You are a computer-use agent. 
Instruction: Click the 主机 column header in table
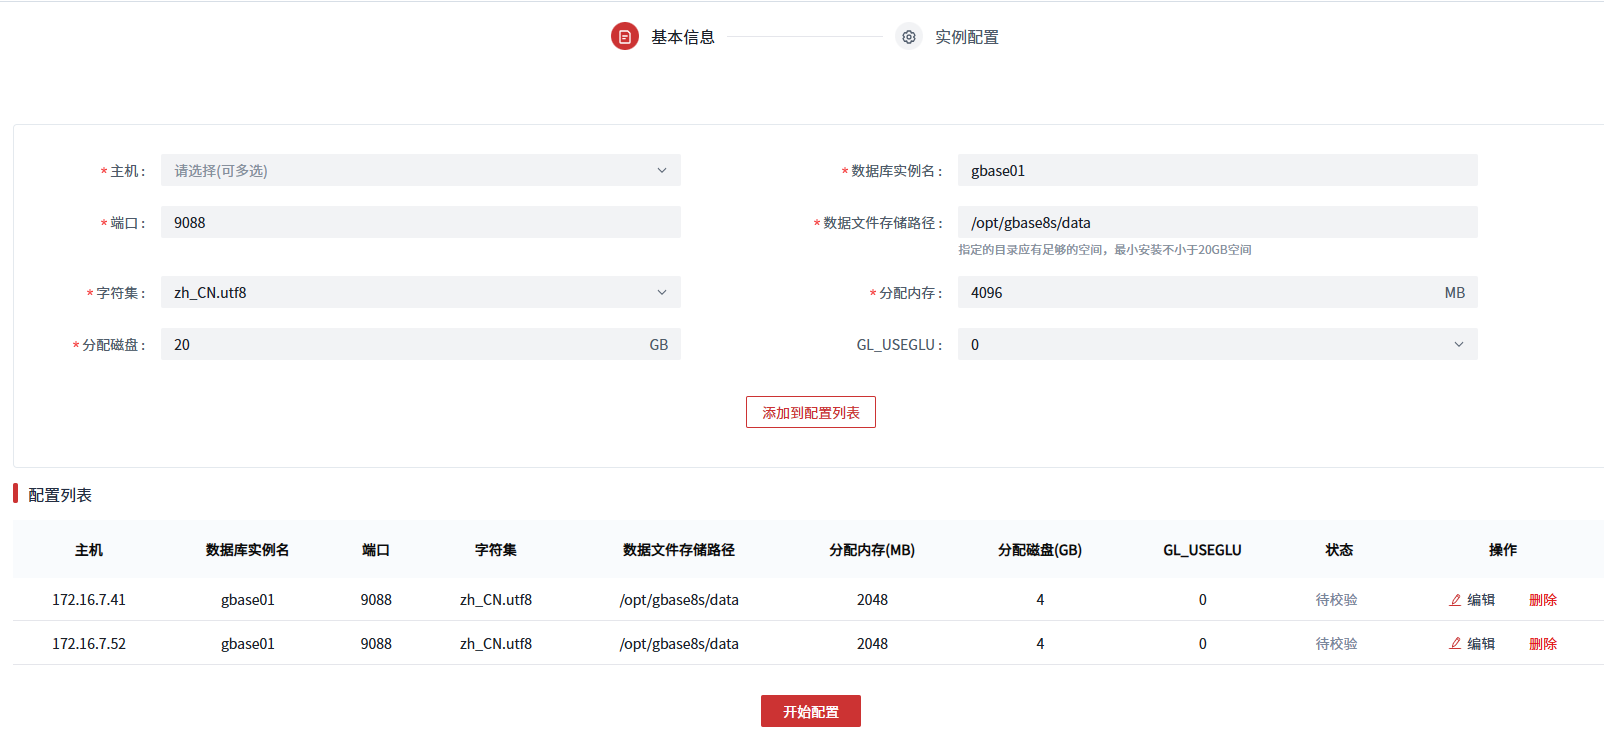point(89,550)
